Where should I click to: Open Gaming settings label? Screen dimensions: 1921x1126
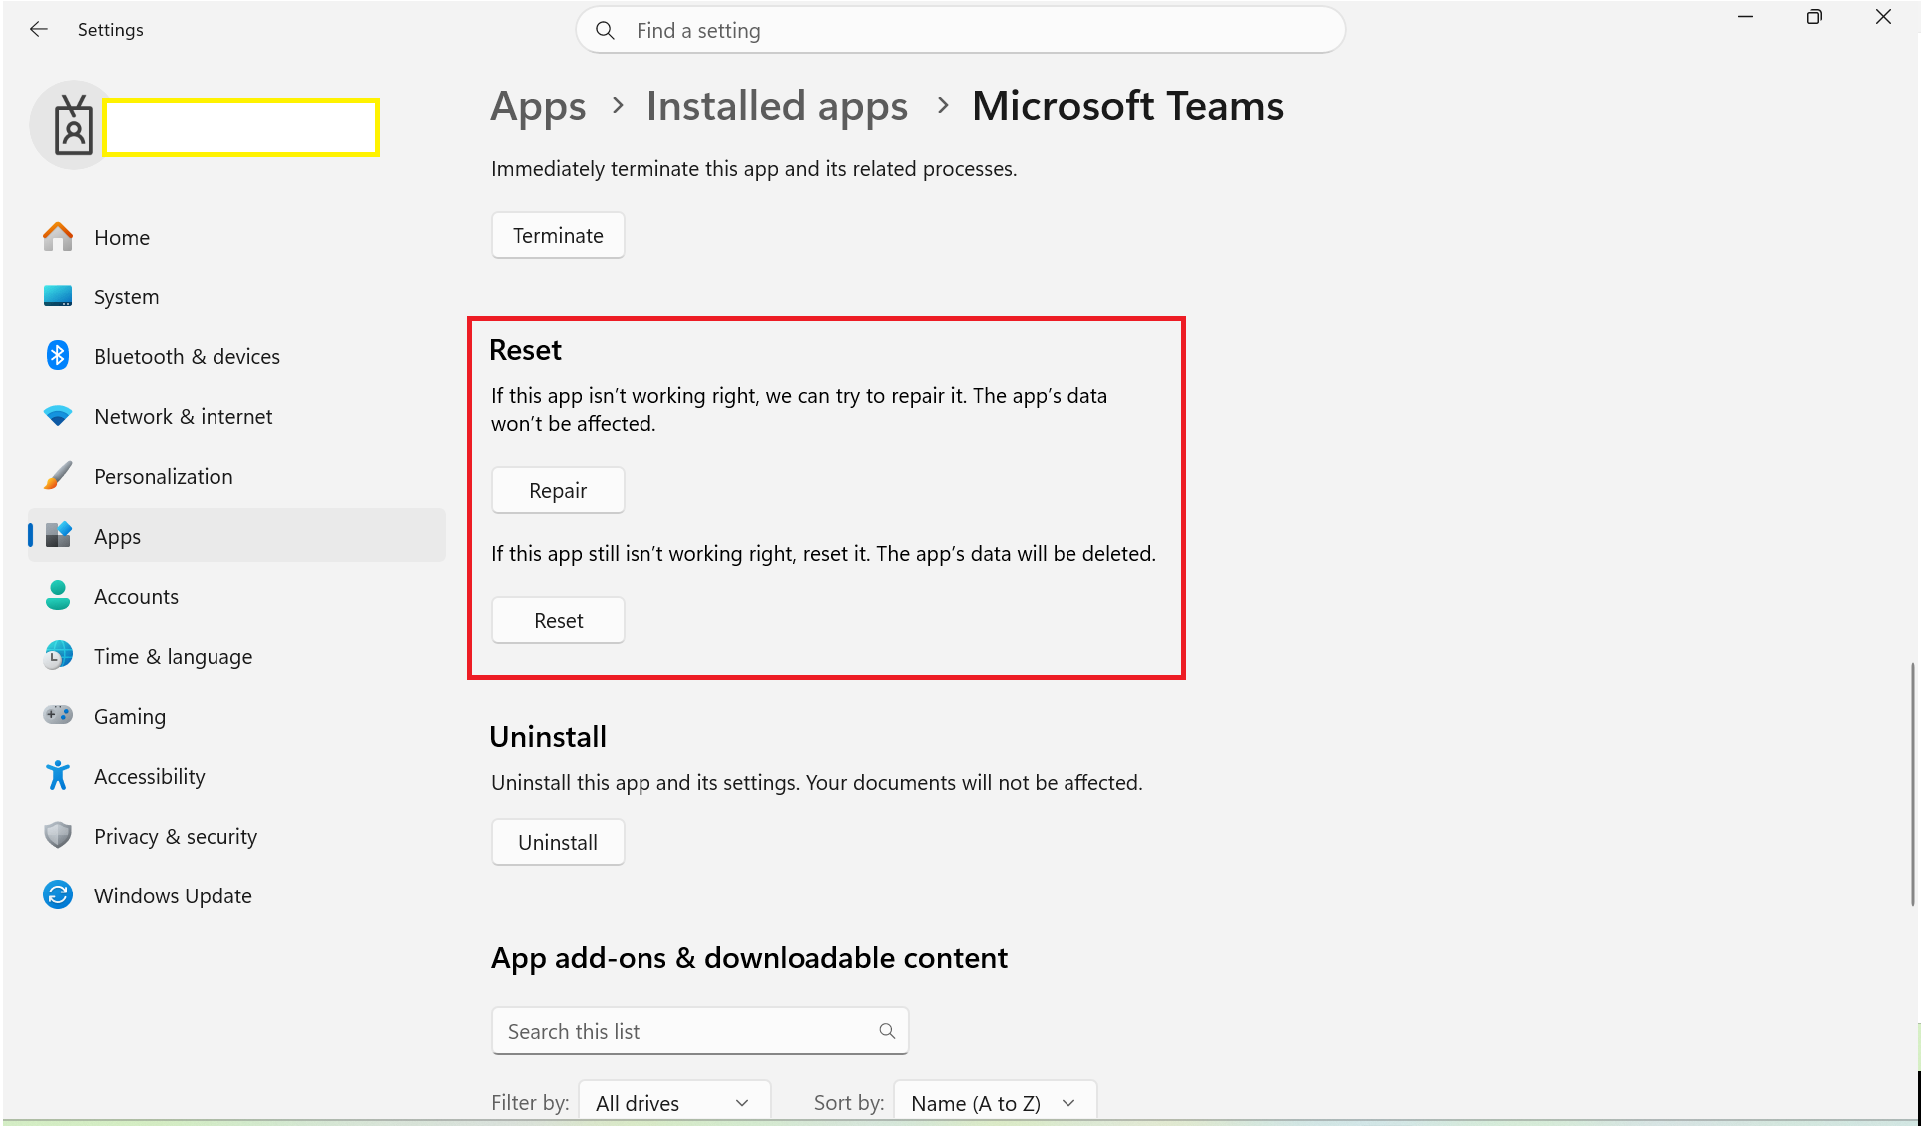tap(130, 716)
